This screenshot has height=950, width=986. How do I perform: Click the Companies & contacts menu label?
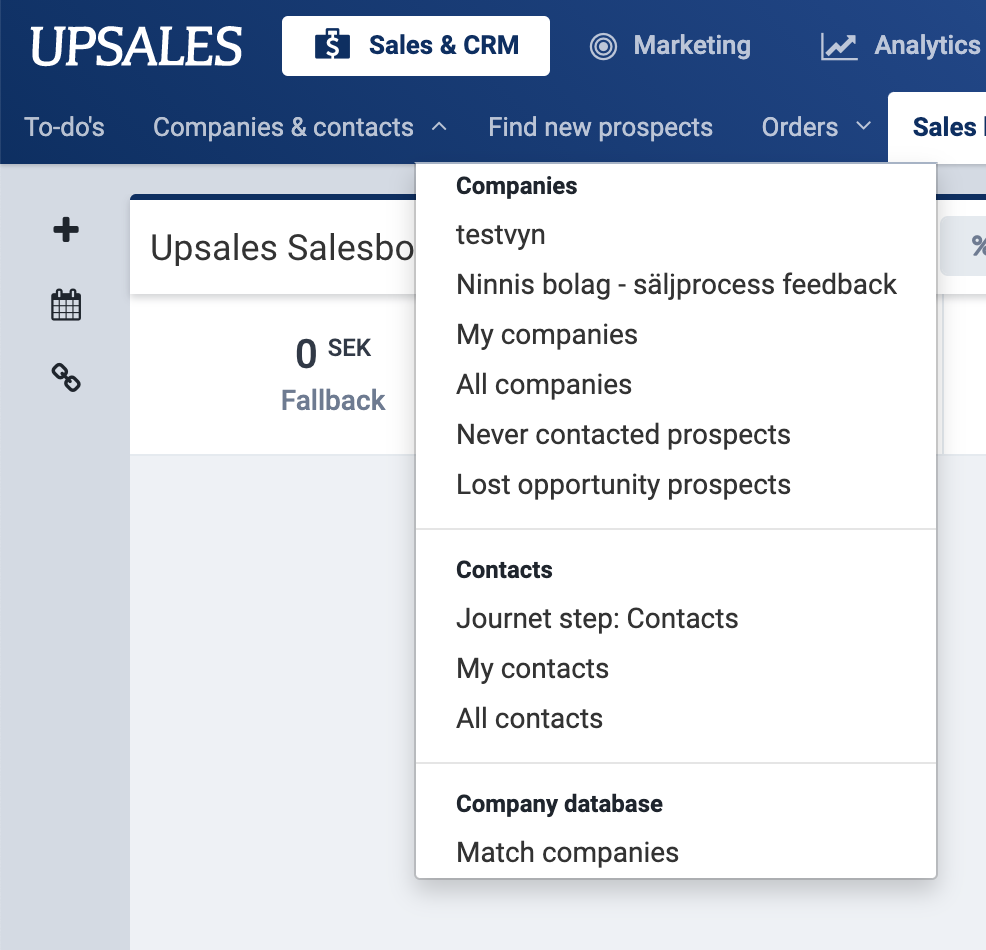(x=284, y=127)
